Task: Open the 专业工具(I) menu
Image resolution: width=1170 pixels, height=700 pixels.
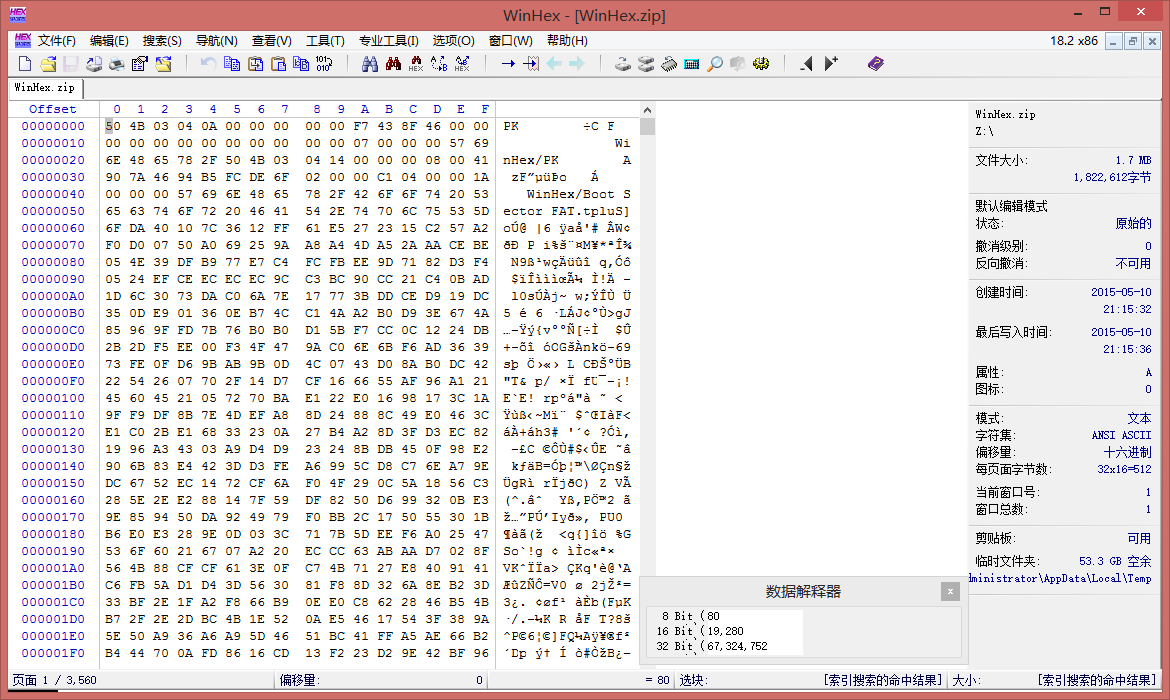Action: [x=389, y=40]
